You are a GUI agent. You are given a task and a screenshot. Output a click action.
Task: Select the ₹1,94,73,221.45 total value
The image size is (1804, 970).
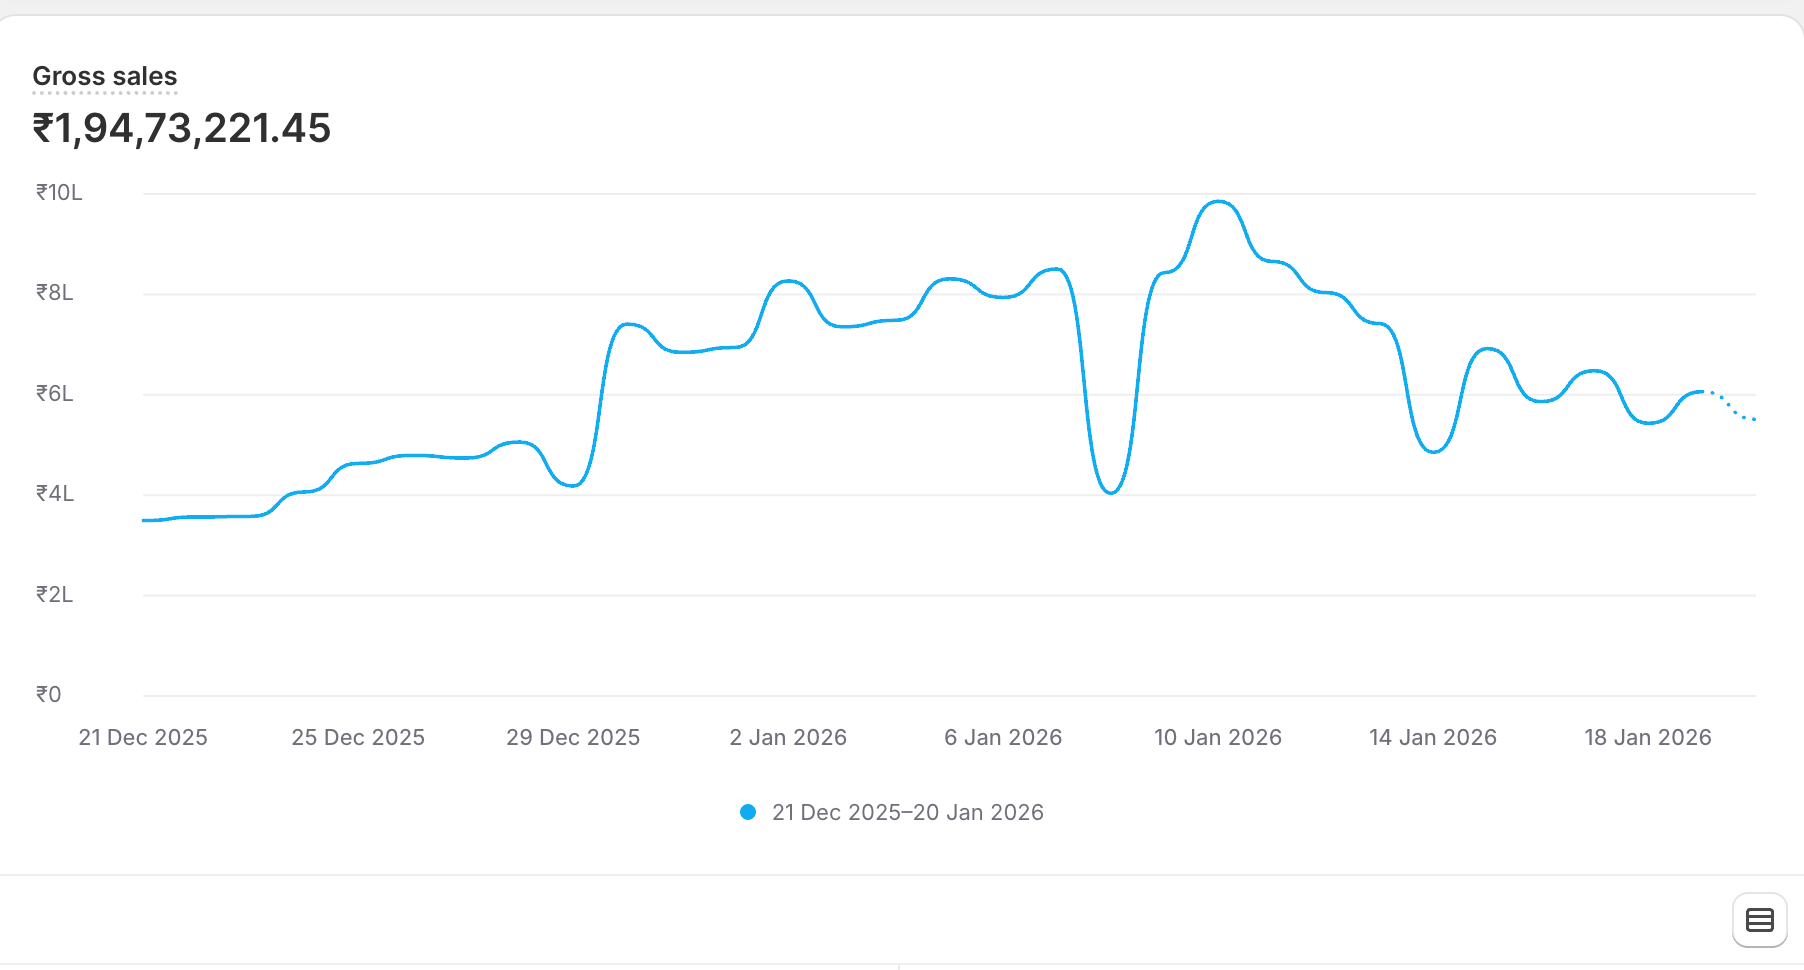182,129
